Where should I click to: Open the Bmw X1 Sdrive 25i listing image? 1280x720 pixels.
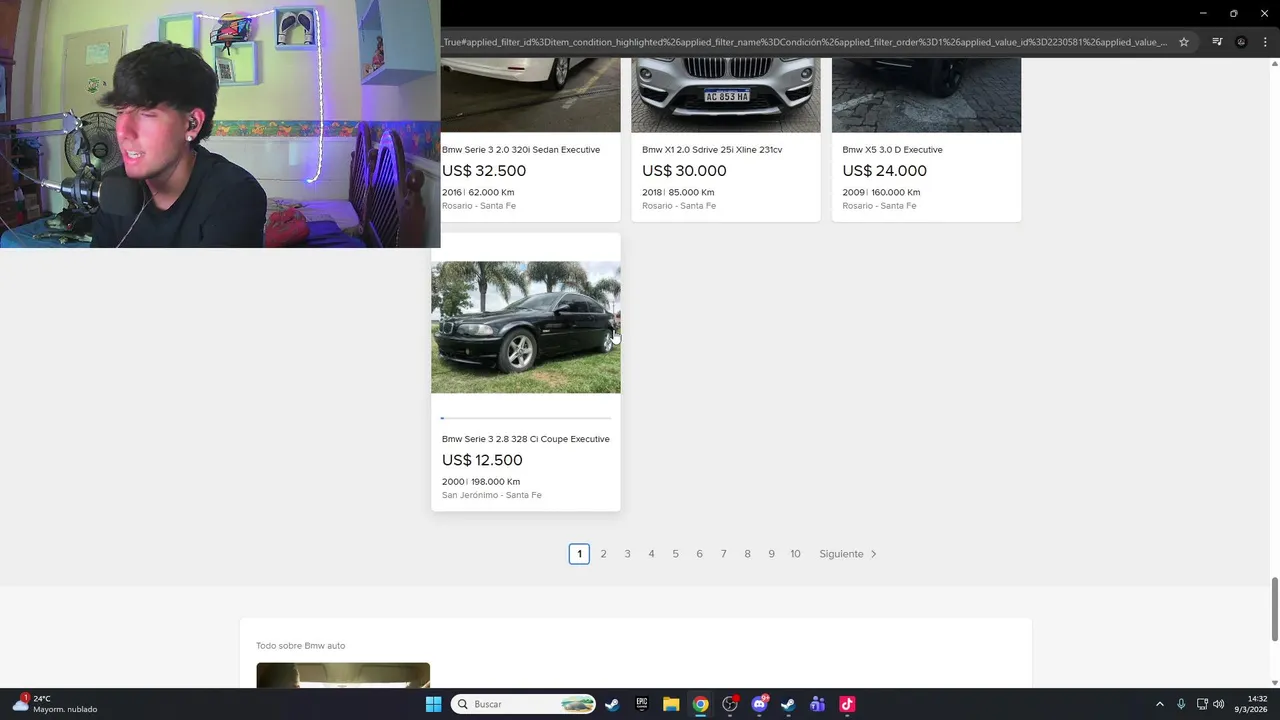(726, 95)
